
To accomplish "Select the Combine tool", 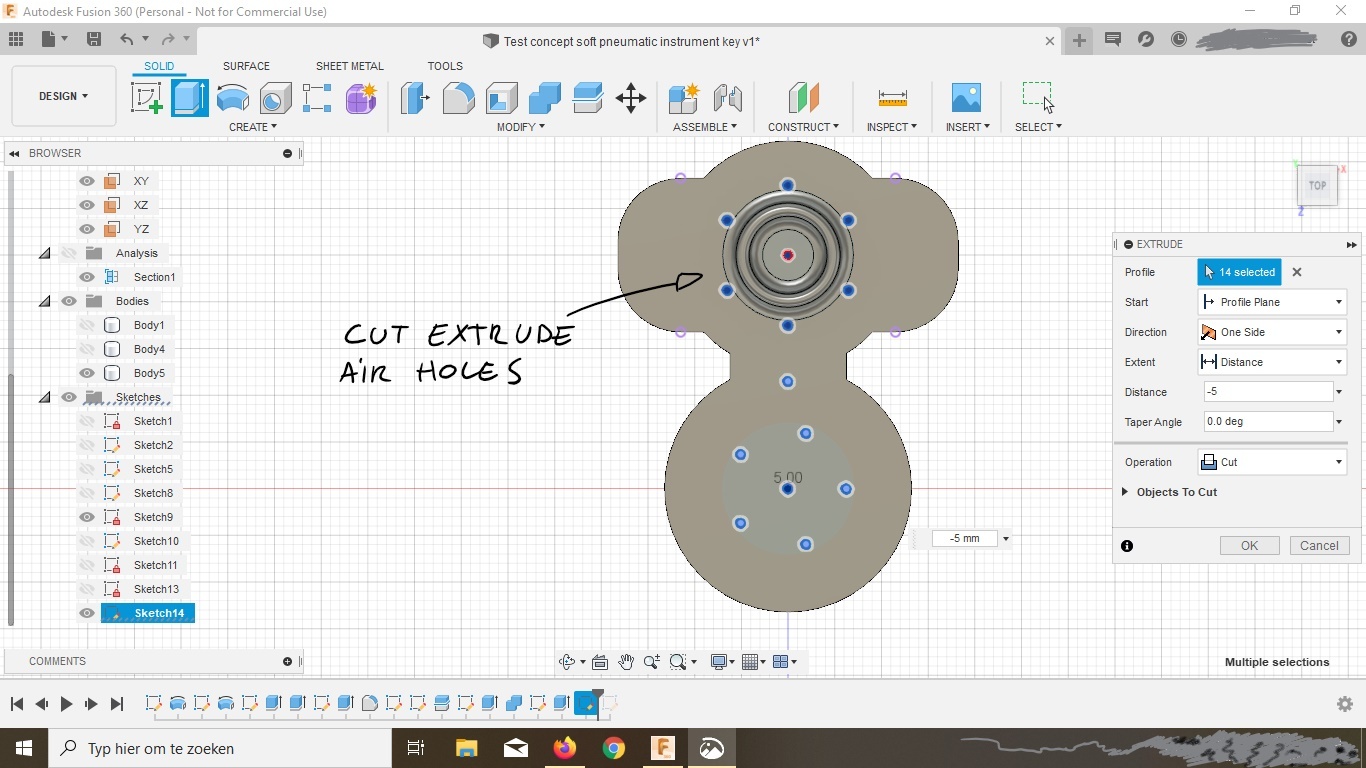I will tap(545, 98).
